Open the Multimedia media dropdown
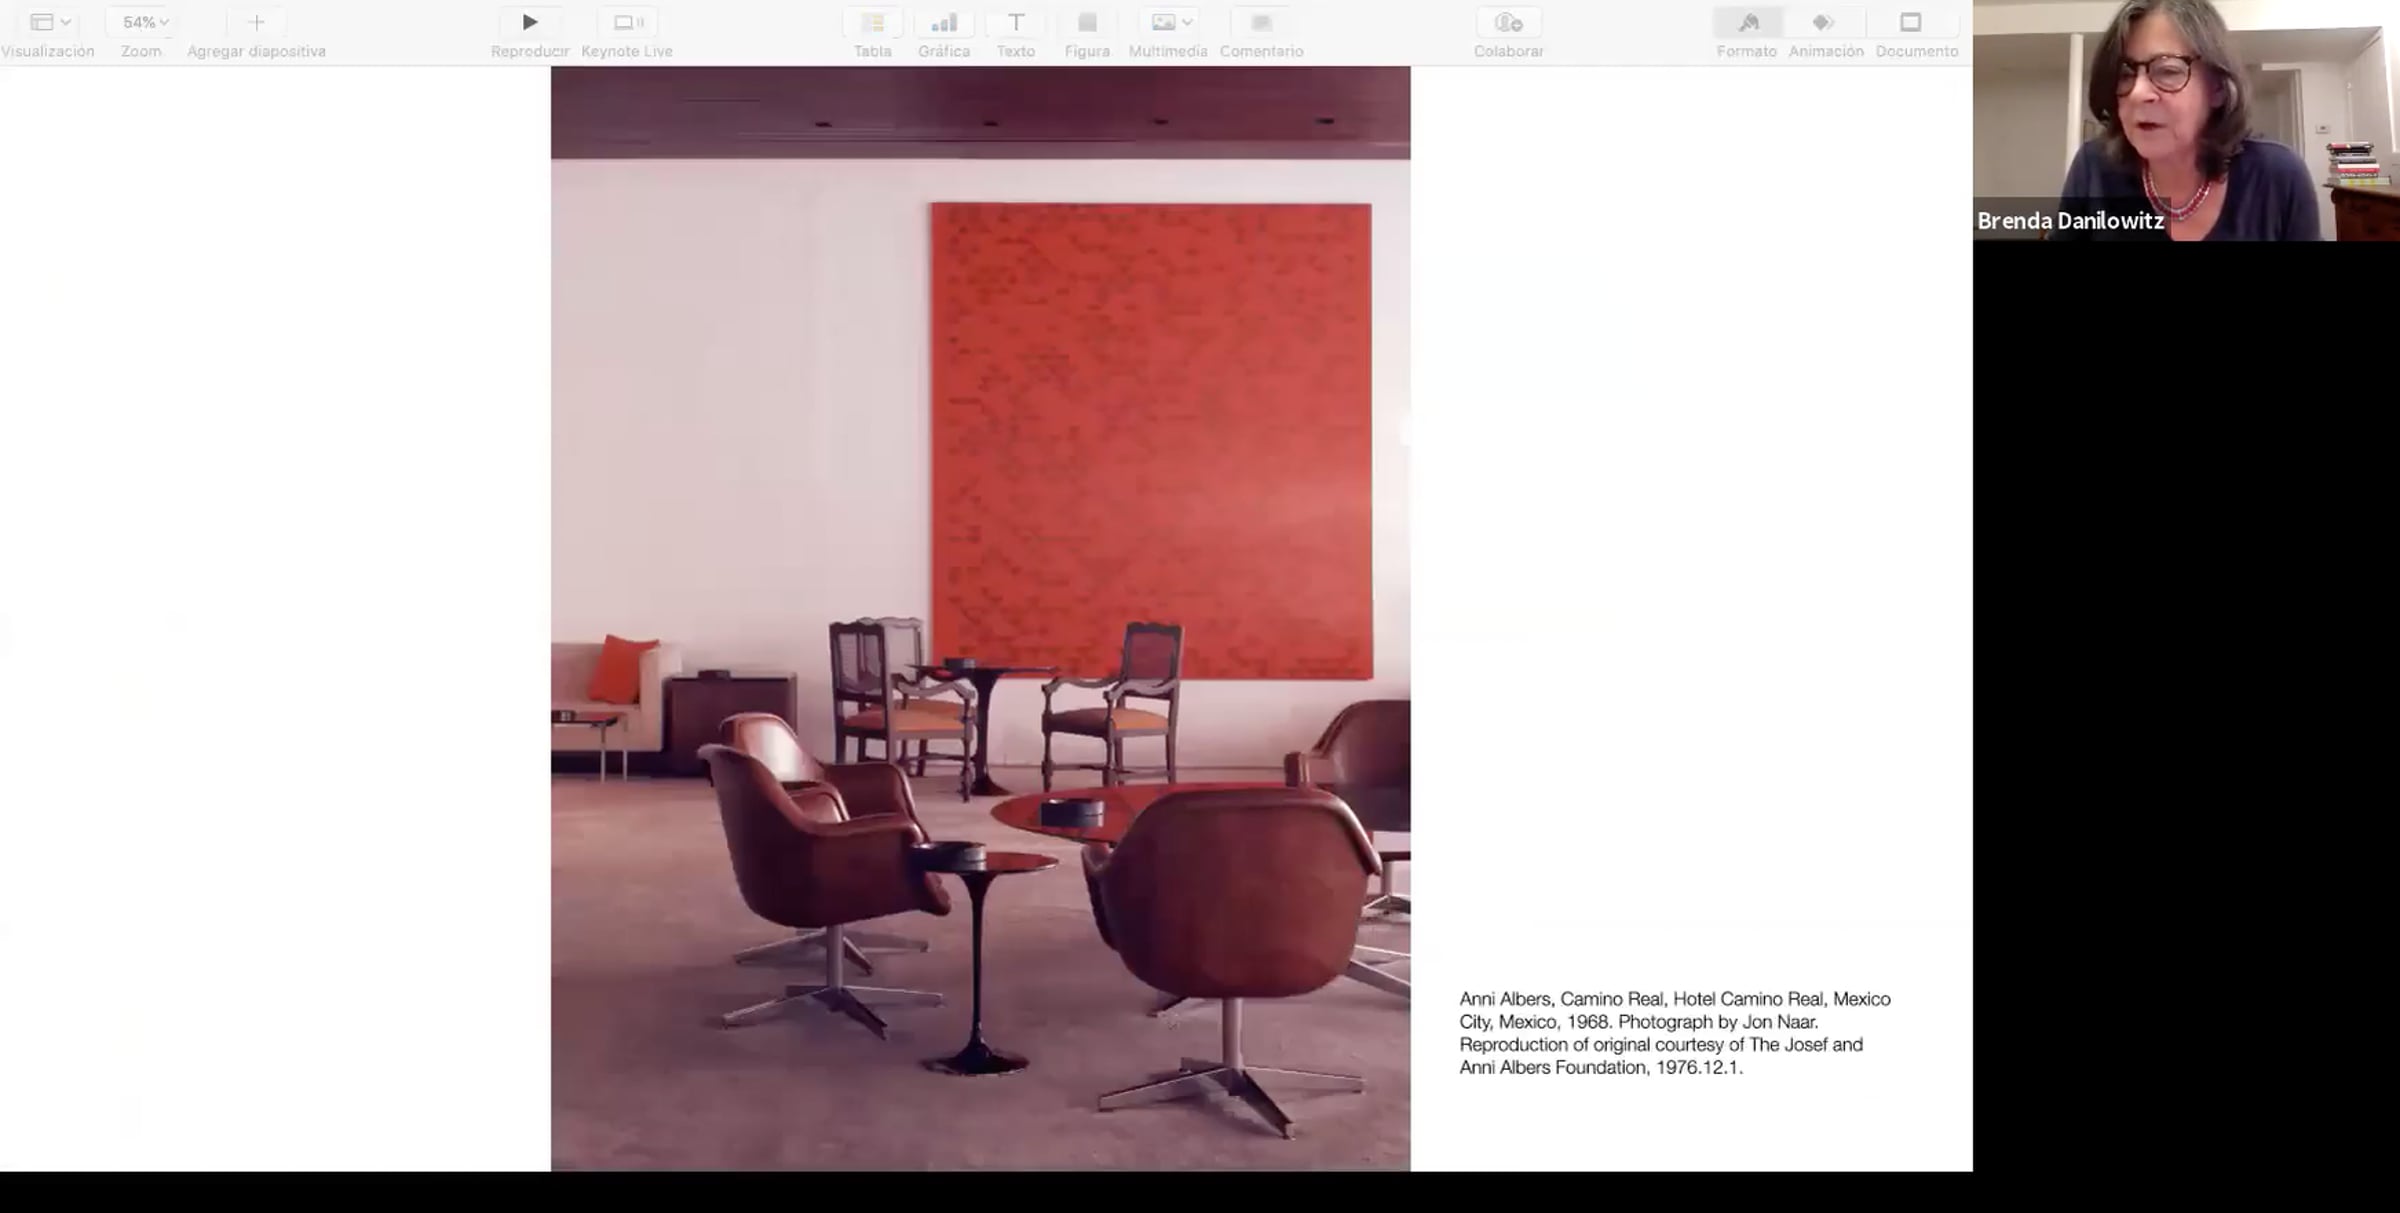The height and width of the screenshot is (1213, 2400). coord(1170,22)
